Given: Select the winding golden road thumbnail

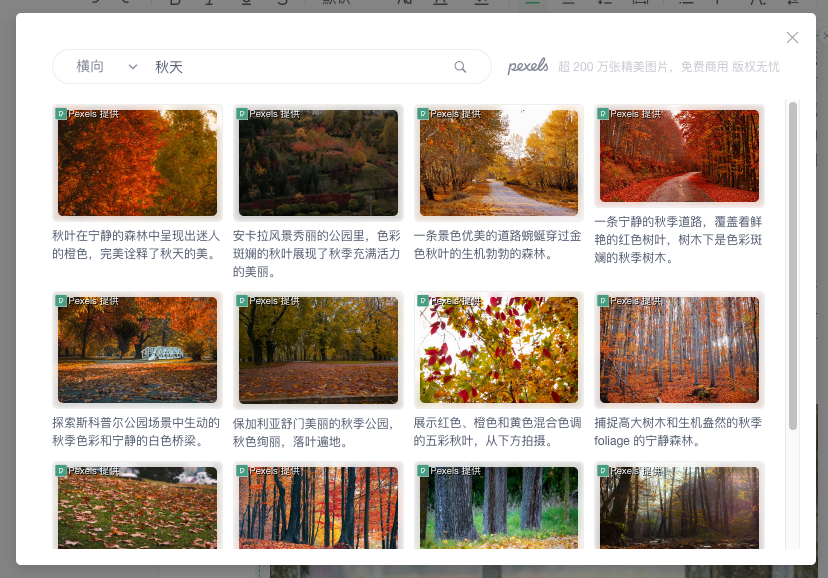Looking at the screenshot, I should coord(499,163).
